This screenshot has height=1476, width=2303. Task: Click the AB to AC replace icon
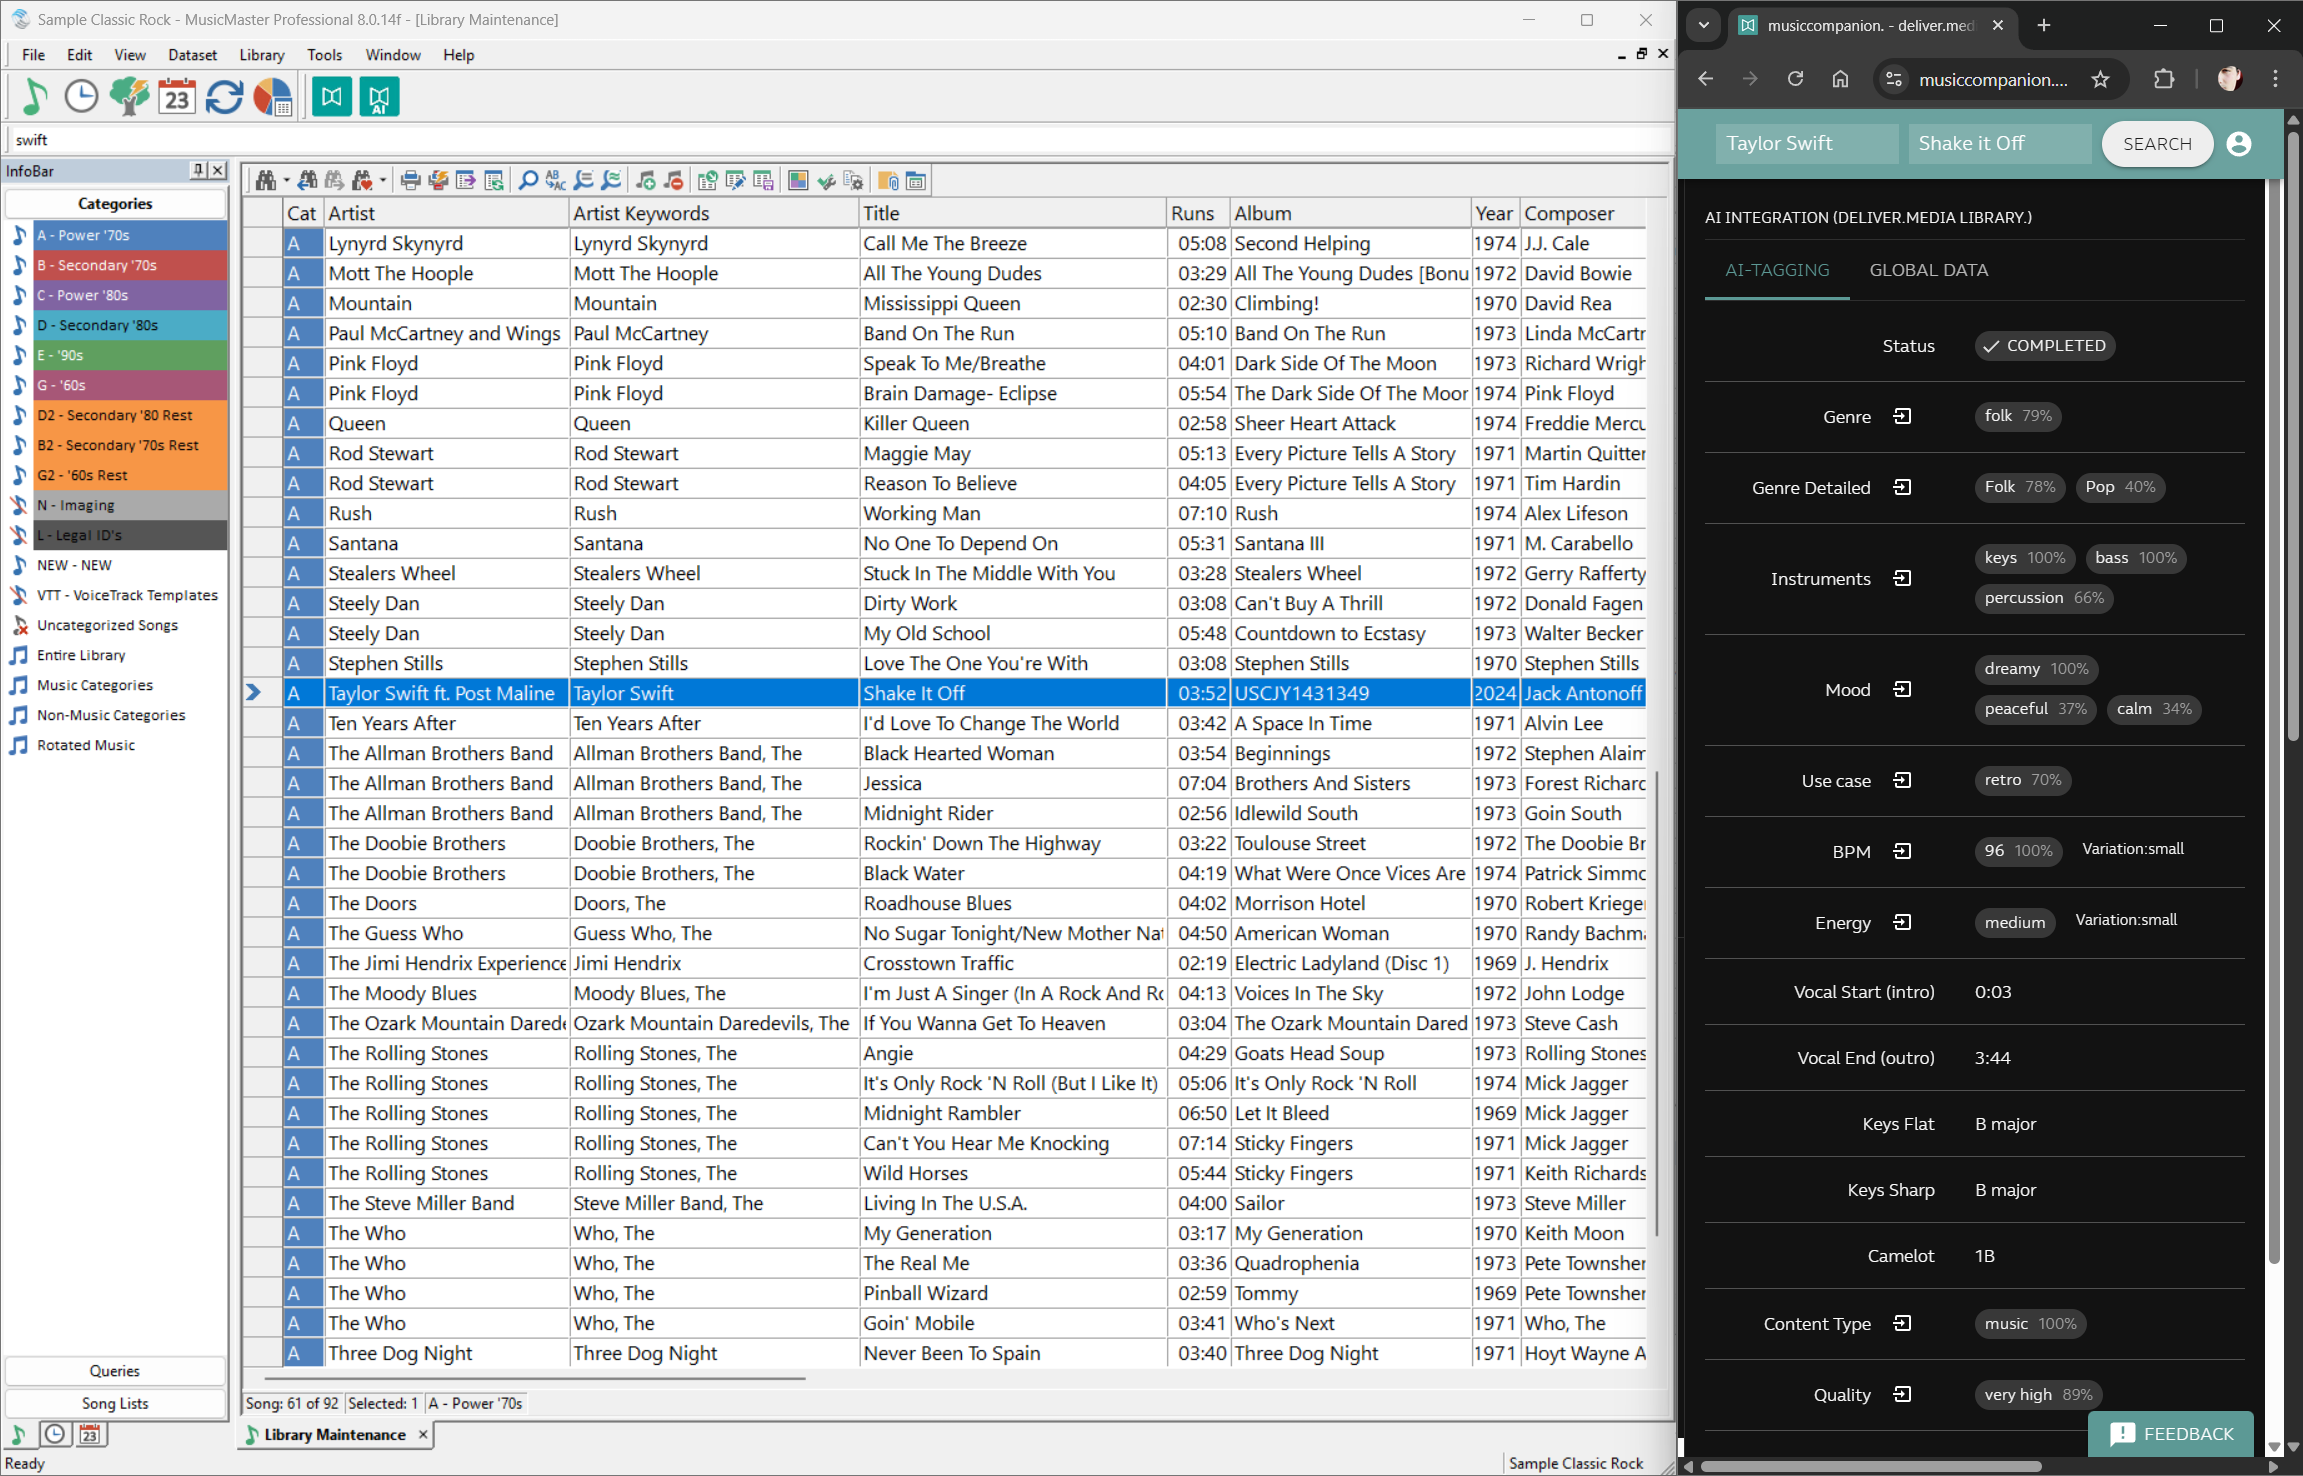click(x=556, y=181)
